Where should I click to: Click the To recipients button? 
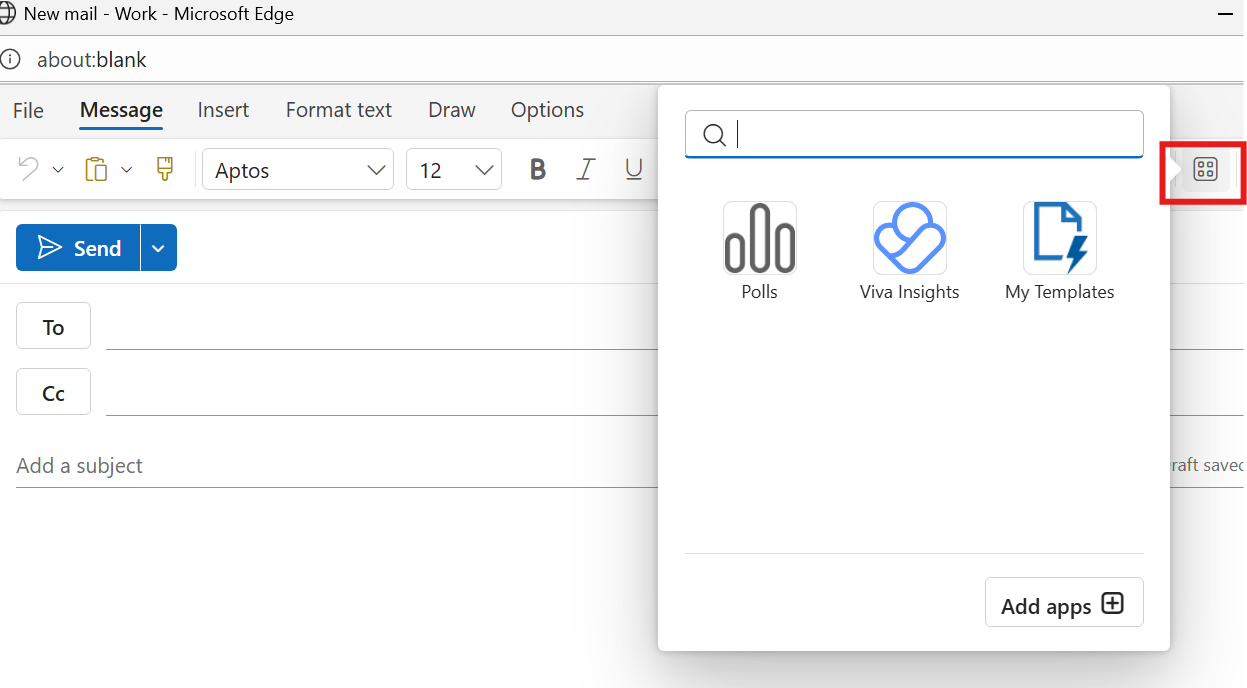(53, 326)
